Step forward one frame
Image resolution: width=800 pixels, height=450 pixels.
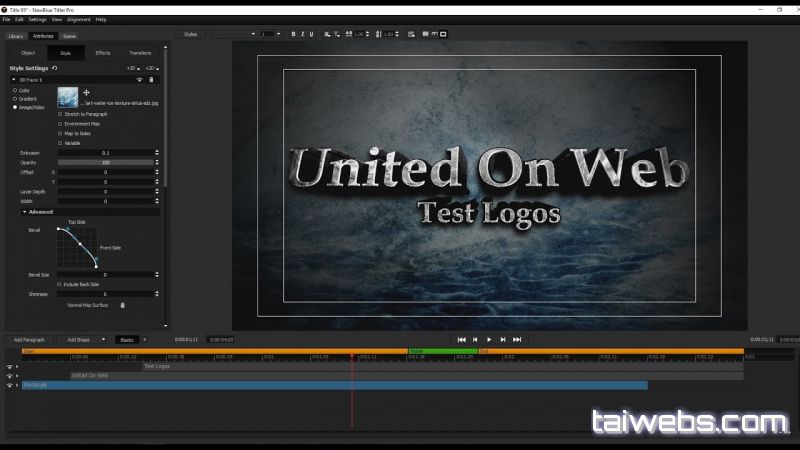(503, 340)
